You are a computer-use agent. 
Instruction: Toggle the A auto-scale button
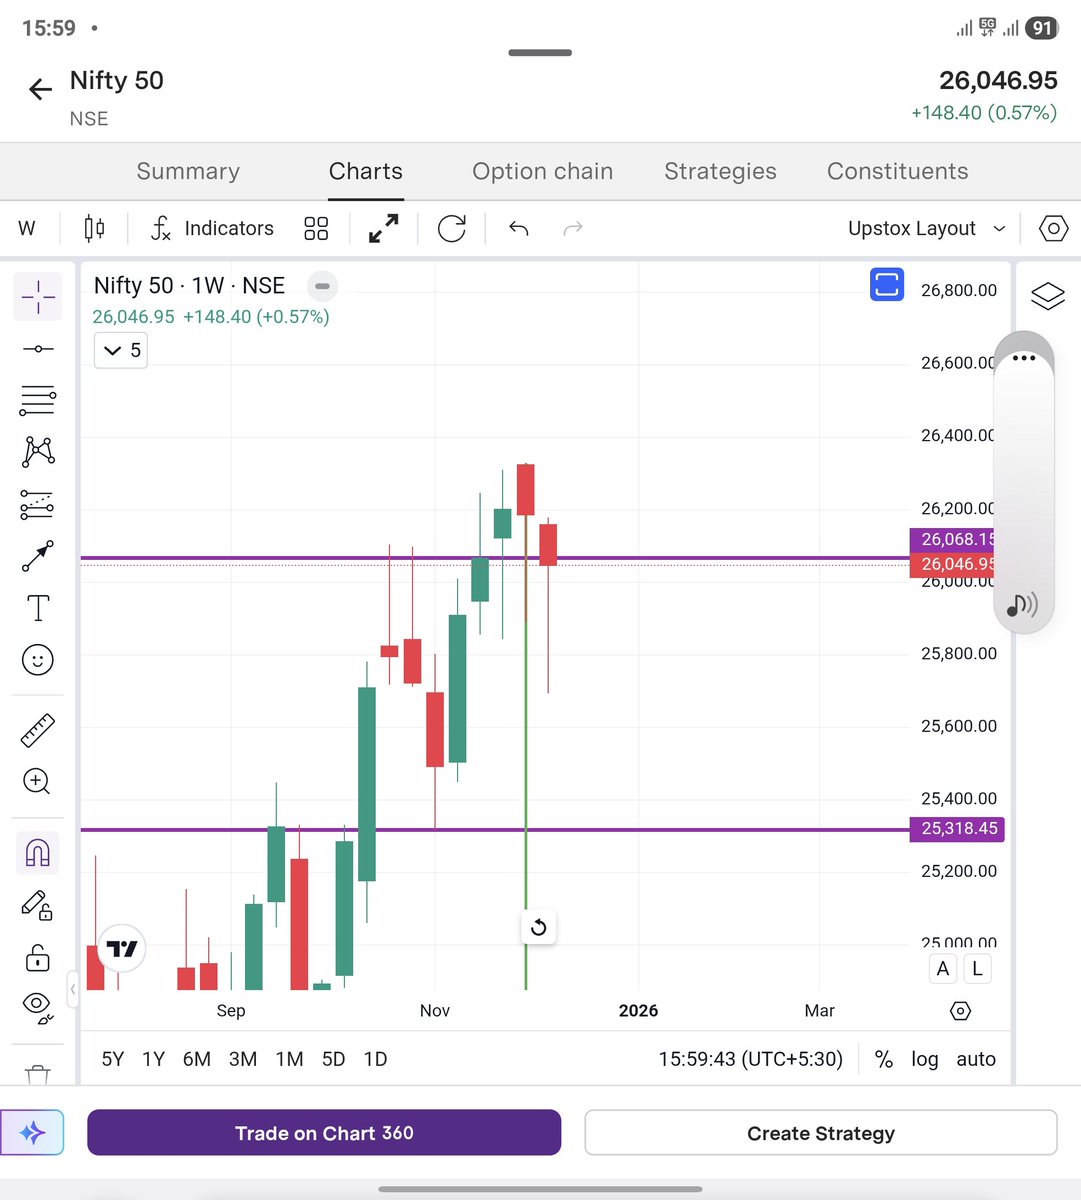pyautogui.click(x=942, y=968)
